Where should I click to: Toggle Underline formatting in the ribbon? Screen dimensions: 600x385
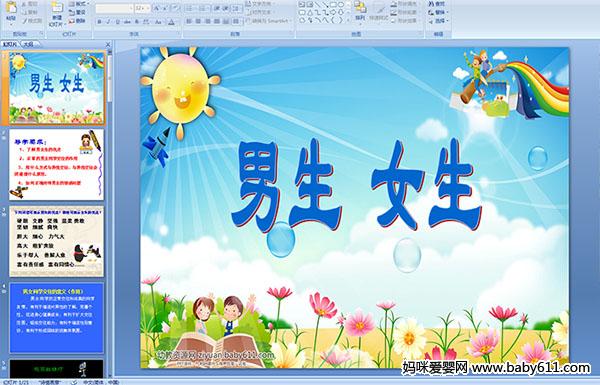pyautogui.click(x=118, y=22)
